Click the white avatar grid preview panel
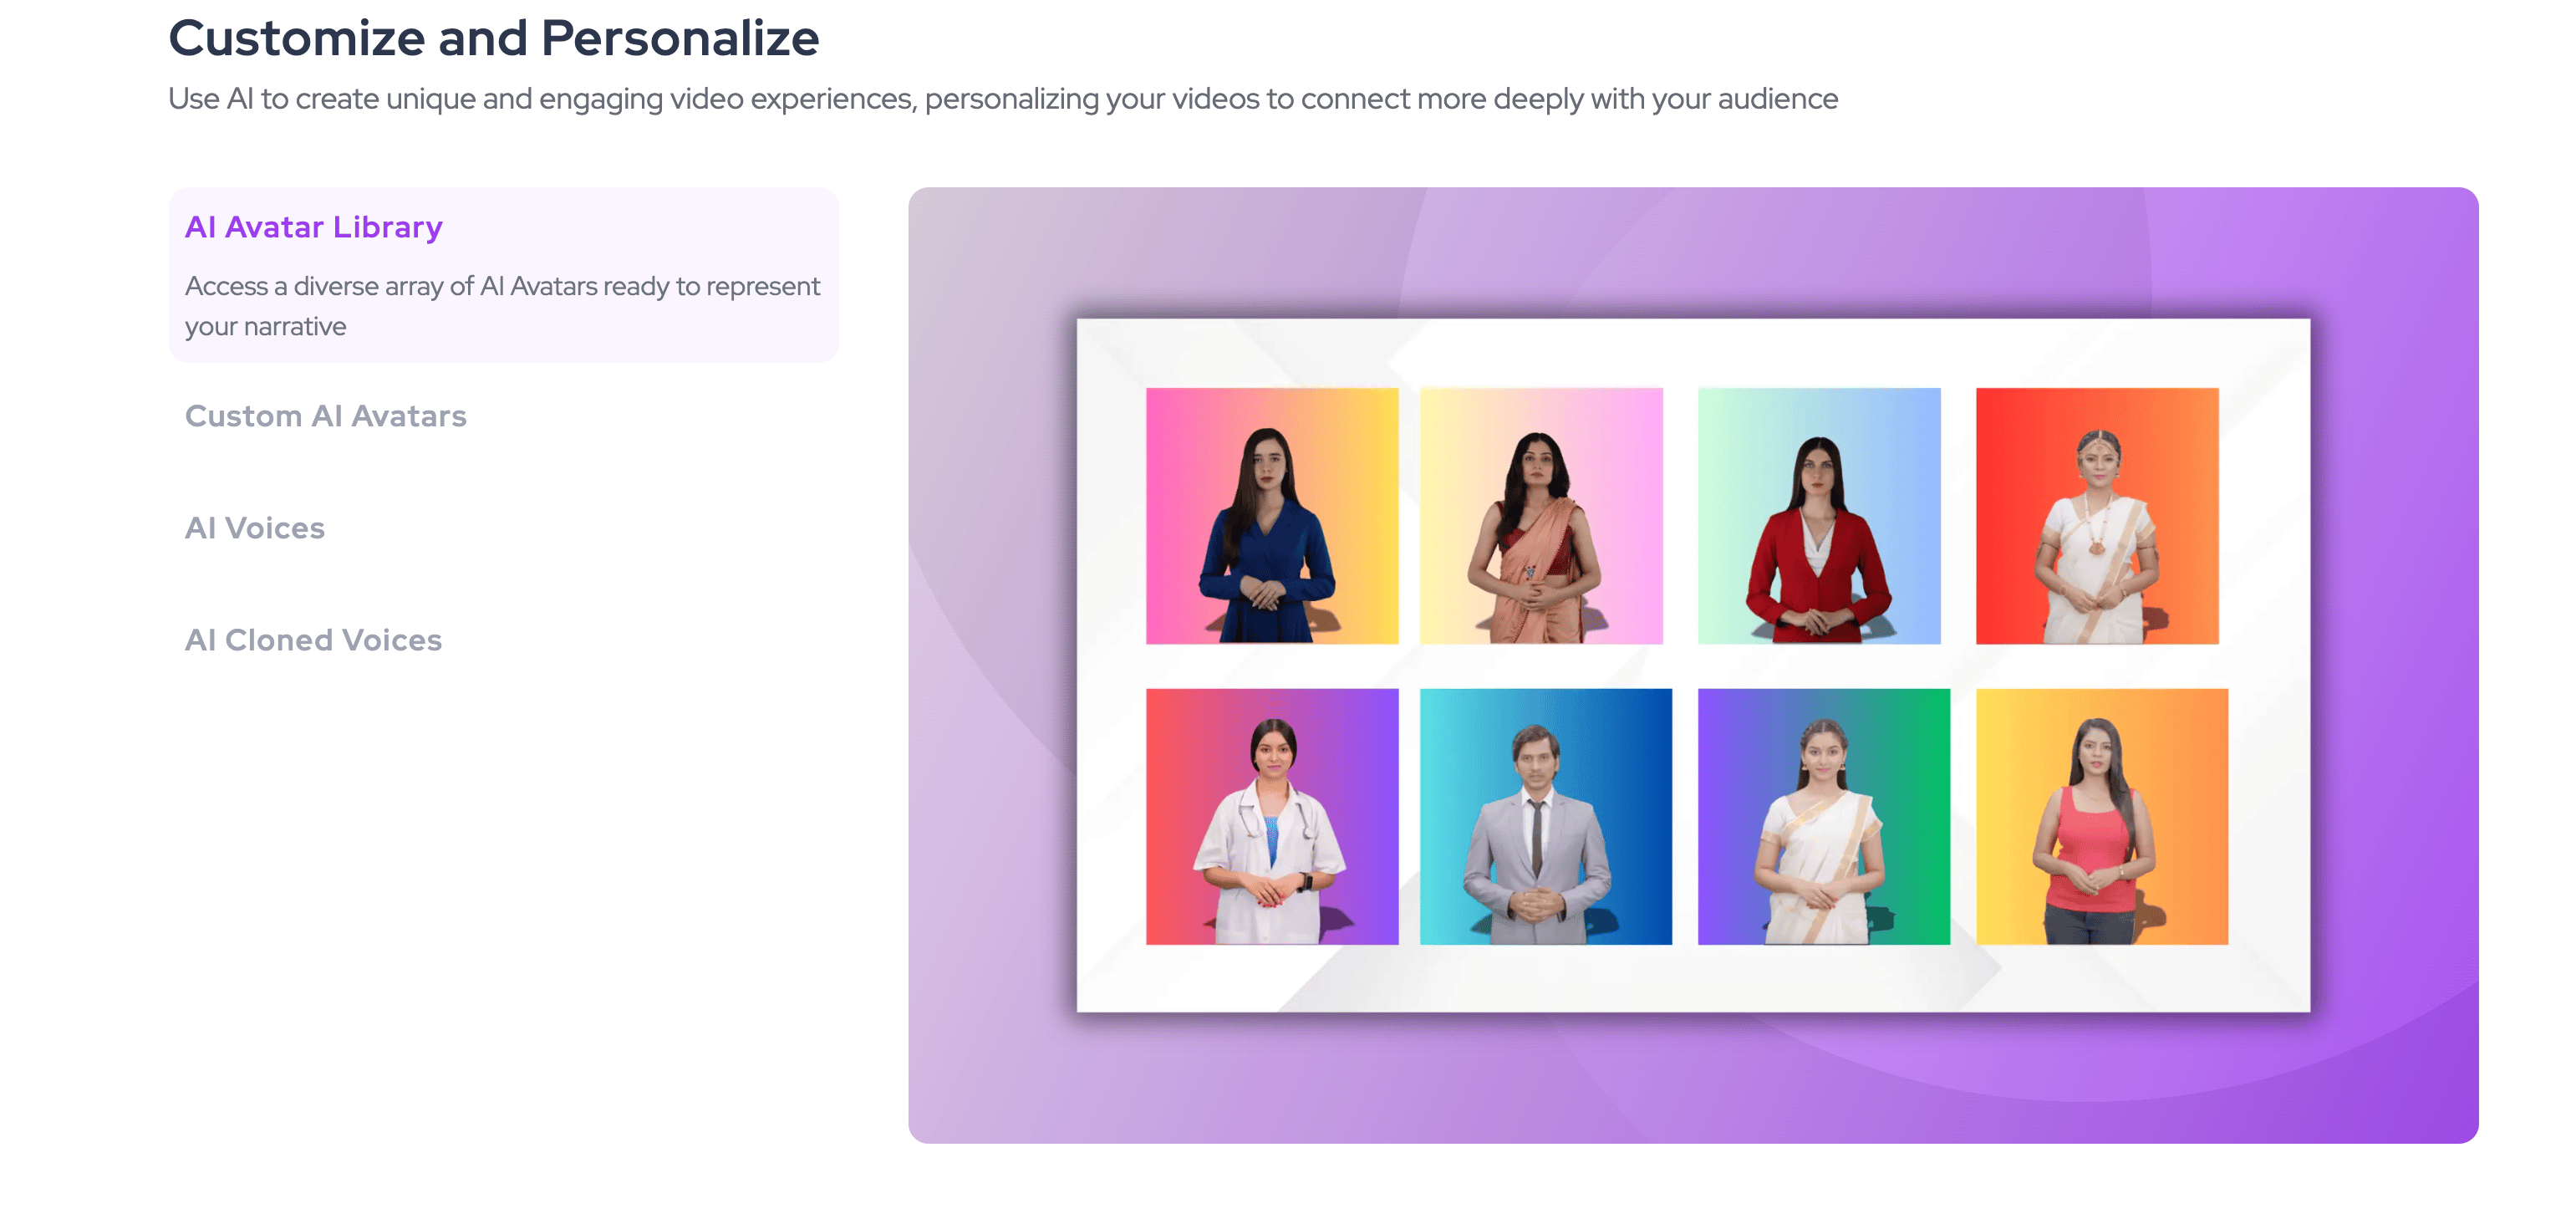 tap(1693, 665)
